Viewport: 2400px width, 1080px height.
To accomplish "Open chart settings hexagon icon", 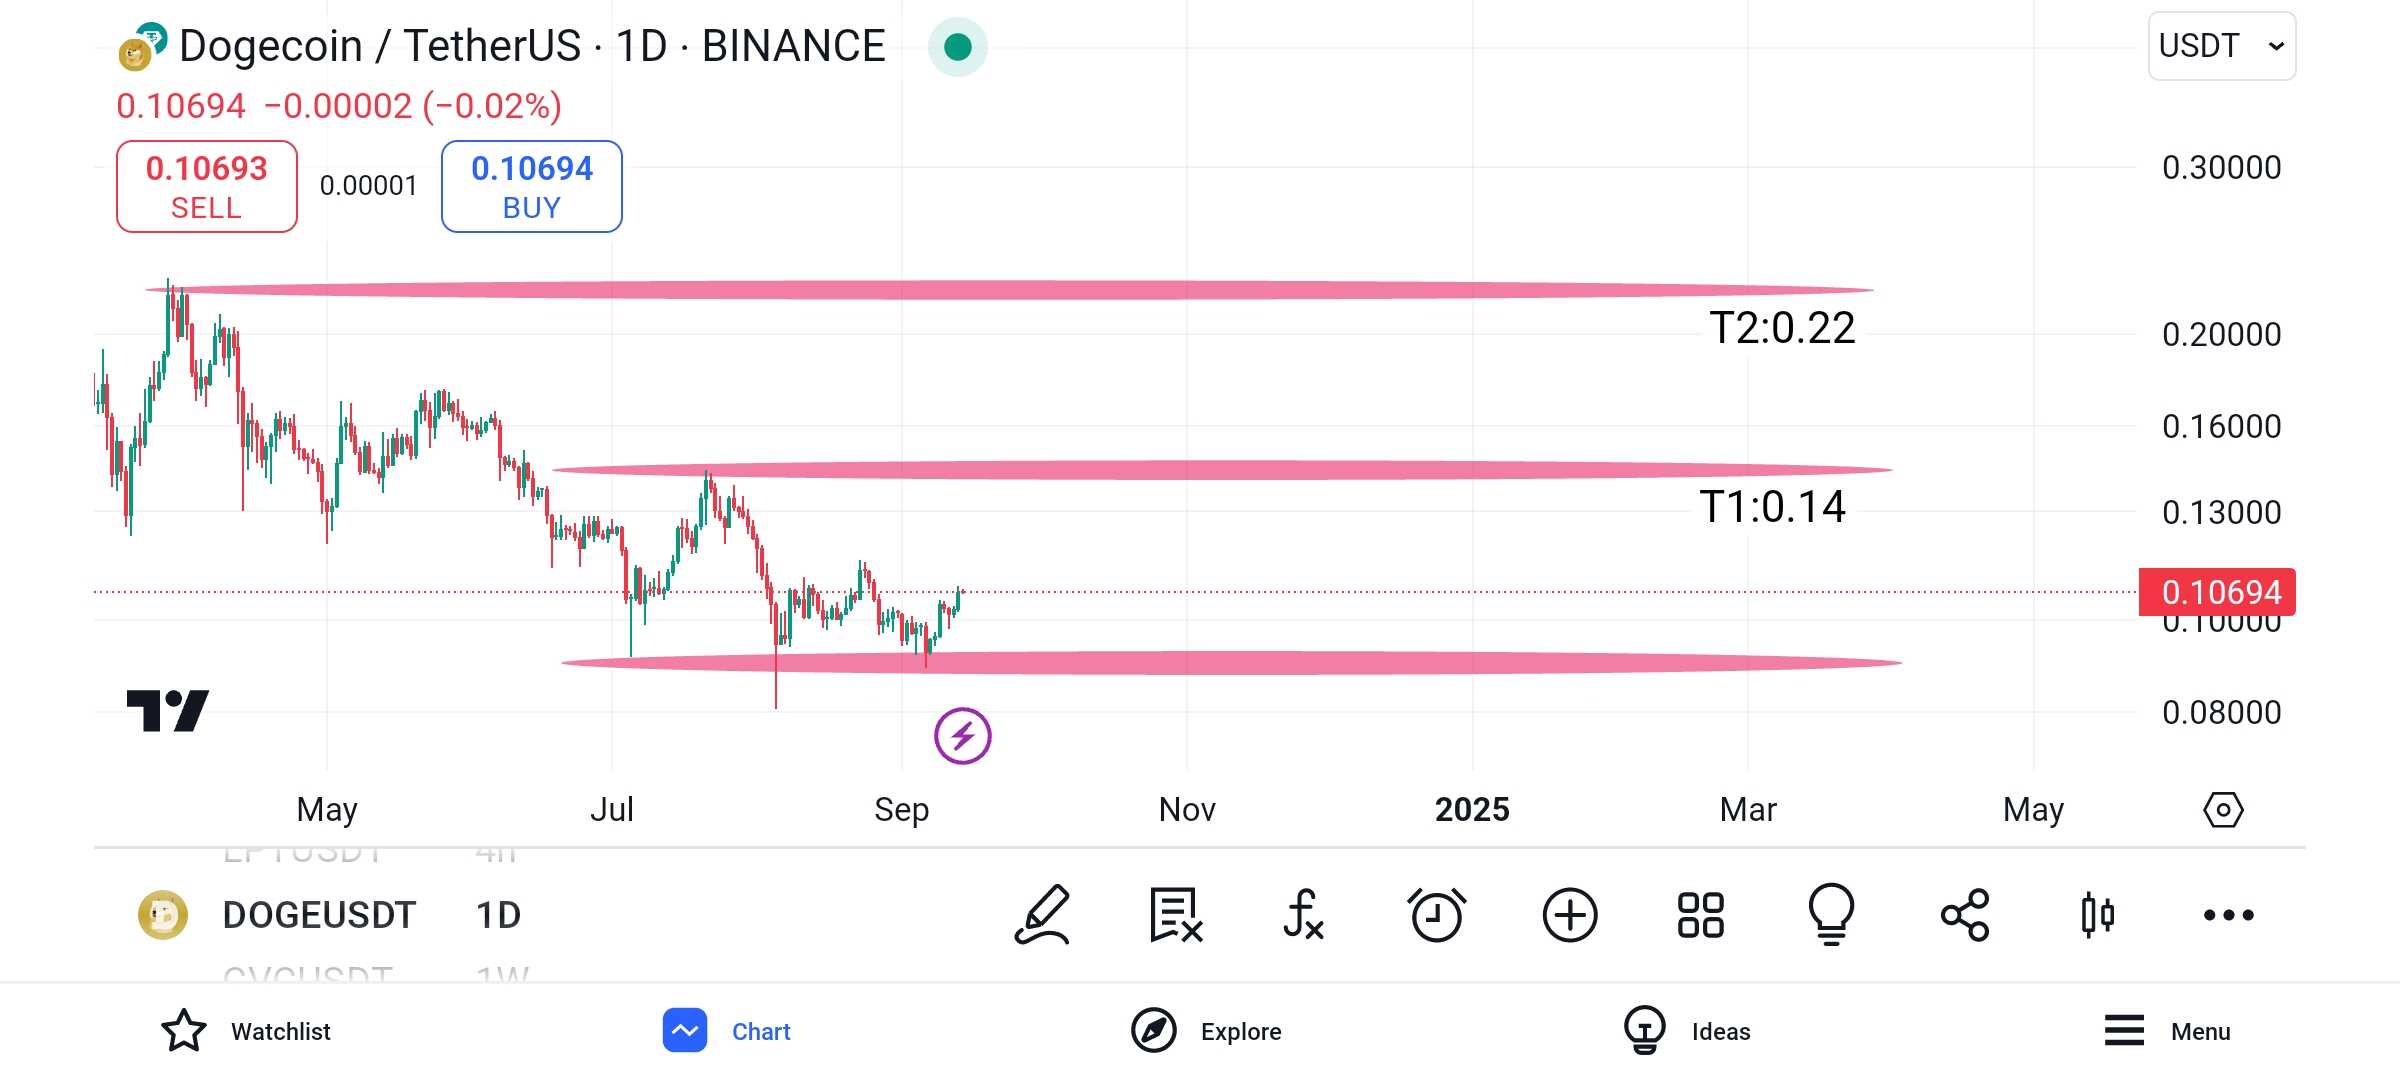I will point(2223,810).
